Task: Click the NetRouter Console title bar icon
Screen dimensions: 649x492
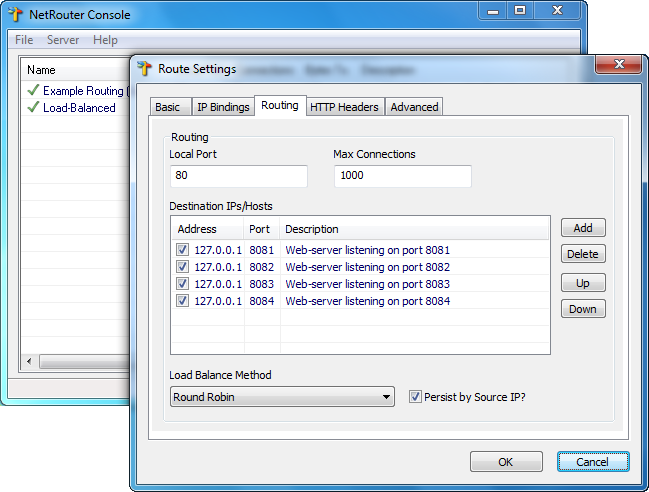Action: (x=15, y=14)
